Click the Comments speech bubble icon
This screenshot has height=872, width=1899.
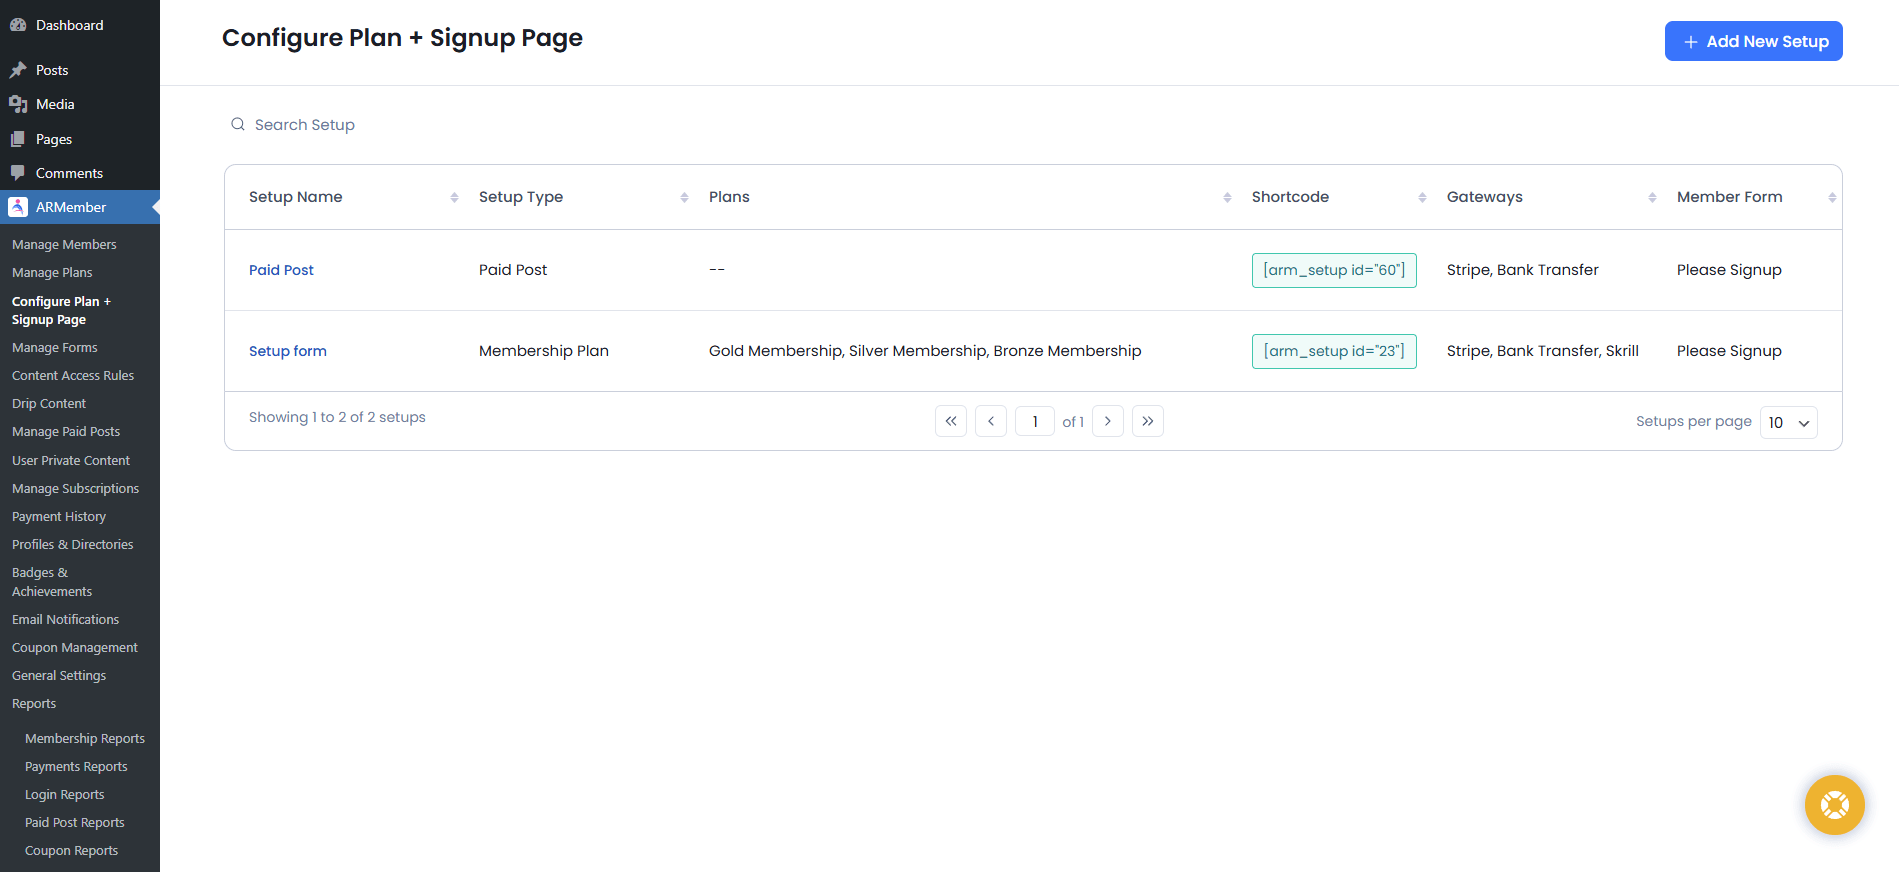coord(18,173)
